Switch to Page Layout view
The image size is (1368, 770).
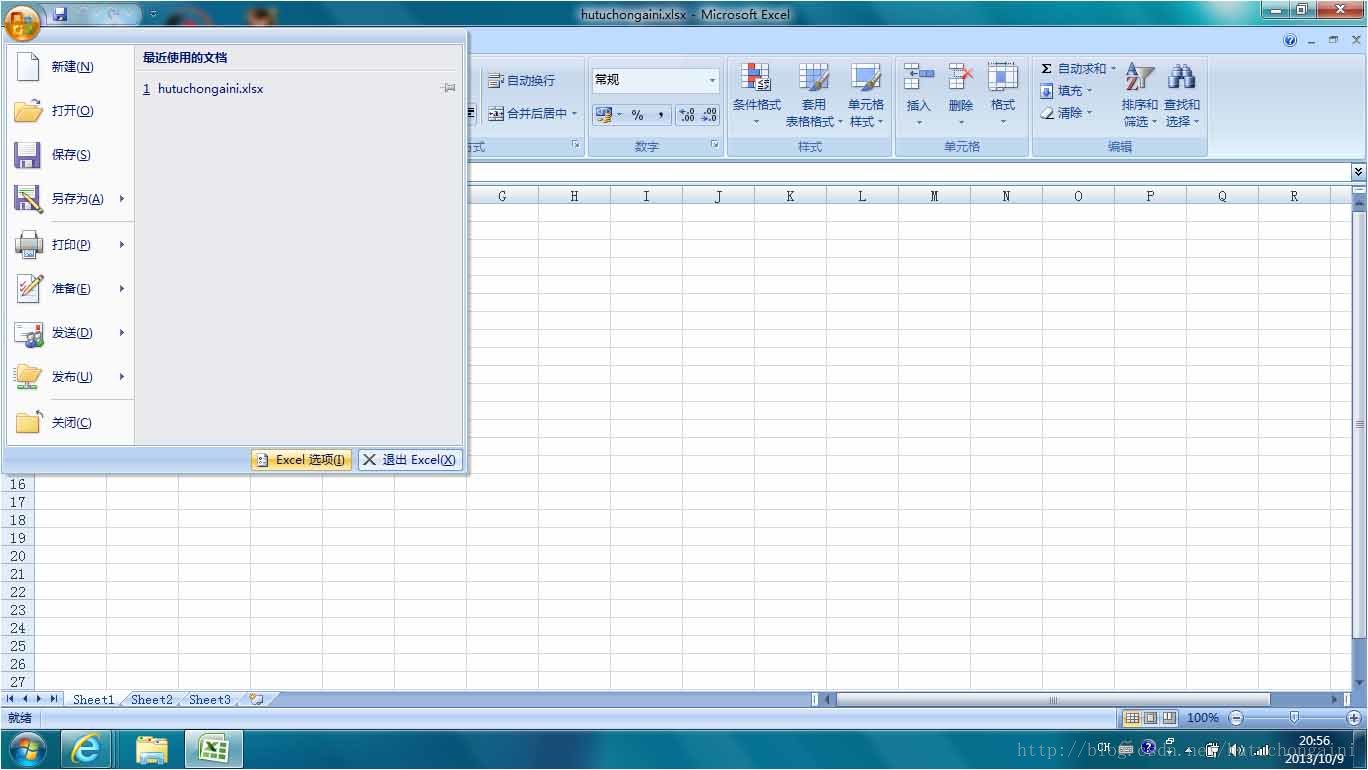click(x=1150, y=718)
